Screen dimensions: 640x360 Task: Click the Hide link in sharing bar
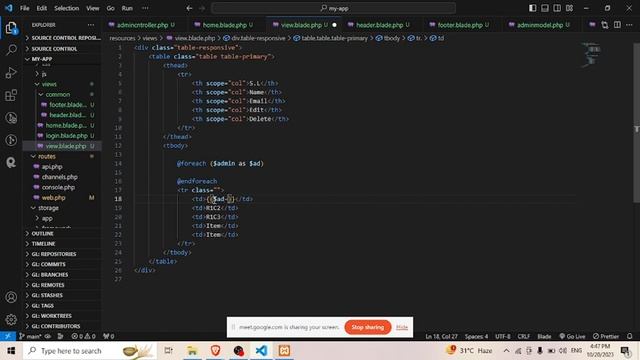[x=402, y=327]
